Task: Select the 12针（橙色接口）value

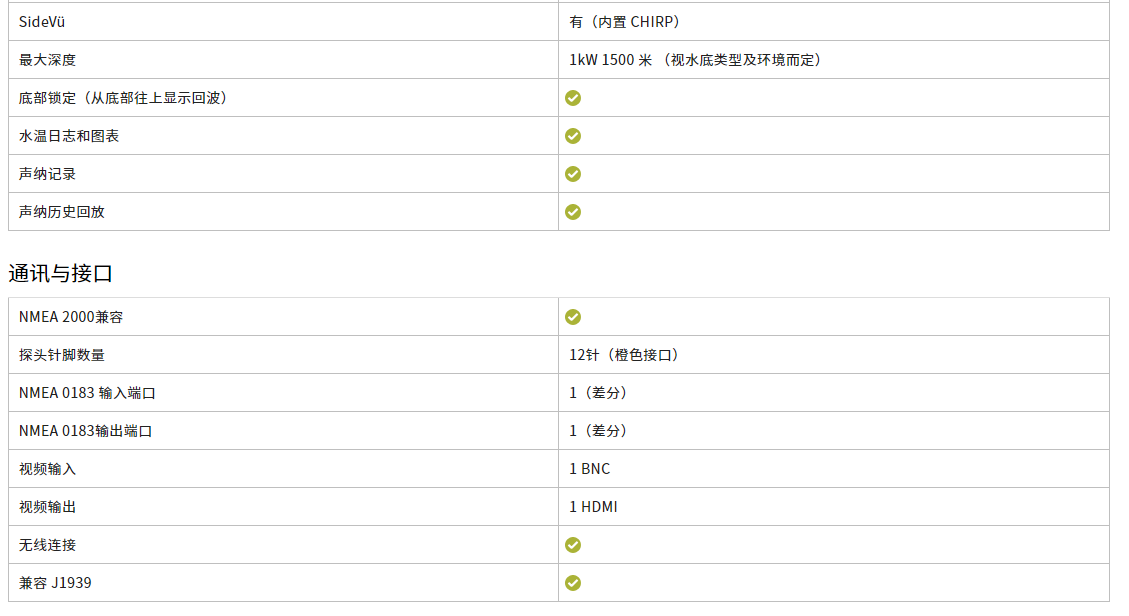Action: point(624,355)
